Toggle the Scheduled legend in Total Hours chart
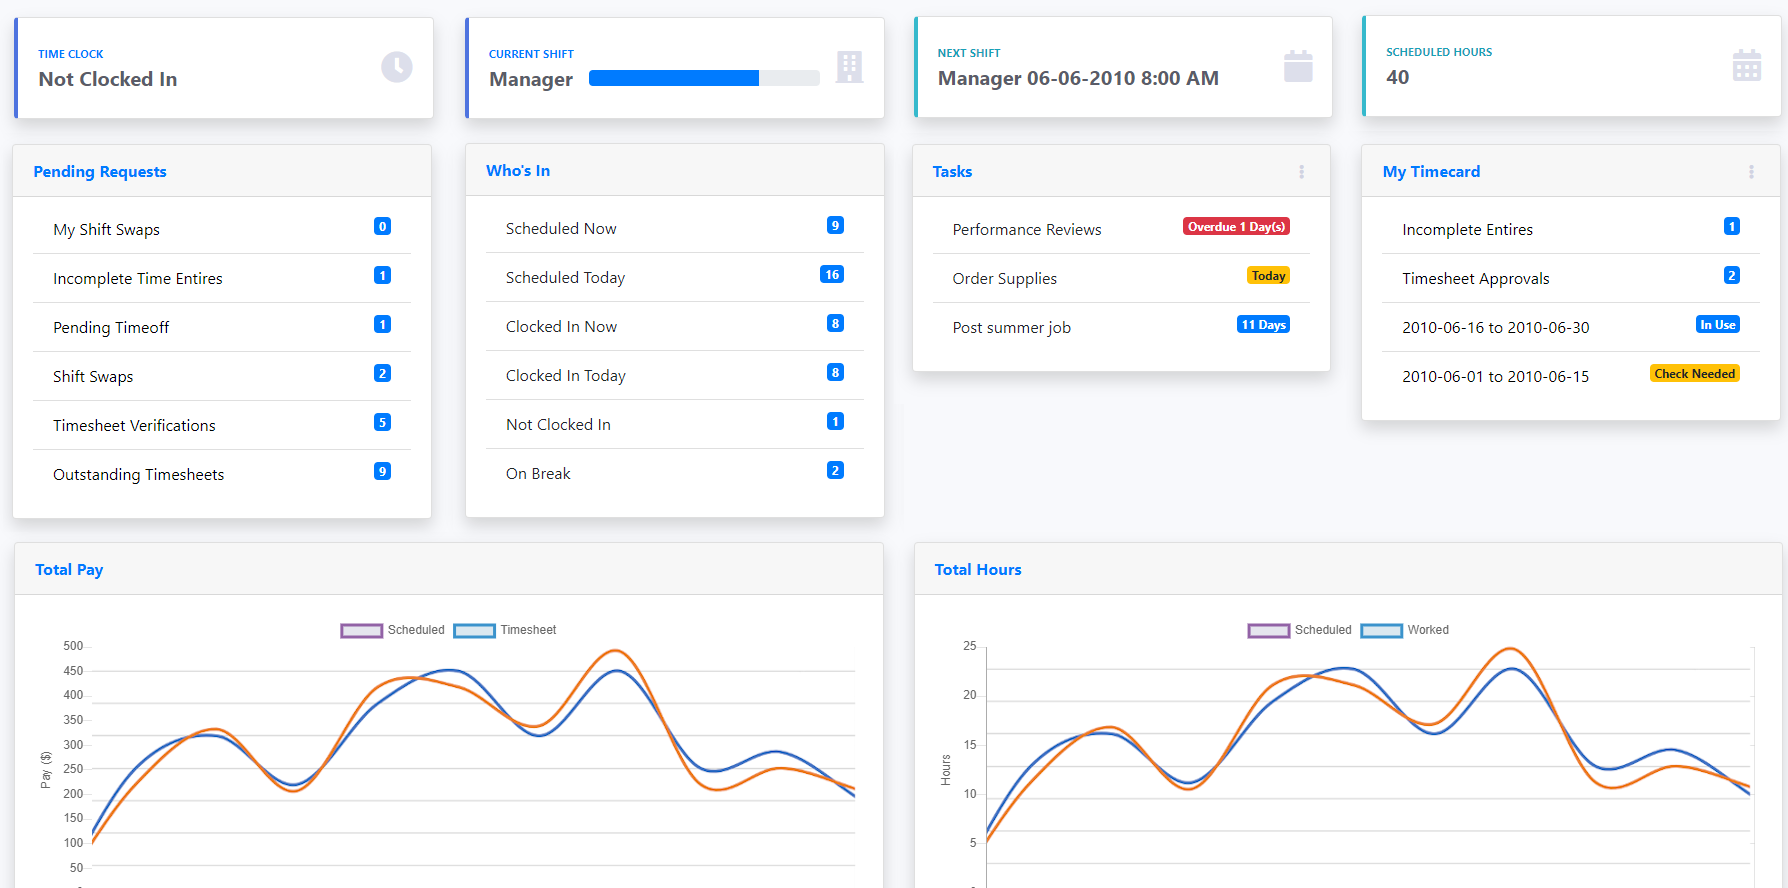The image size is (1788, 888). point(1300,630)
